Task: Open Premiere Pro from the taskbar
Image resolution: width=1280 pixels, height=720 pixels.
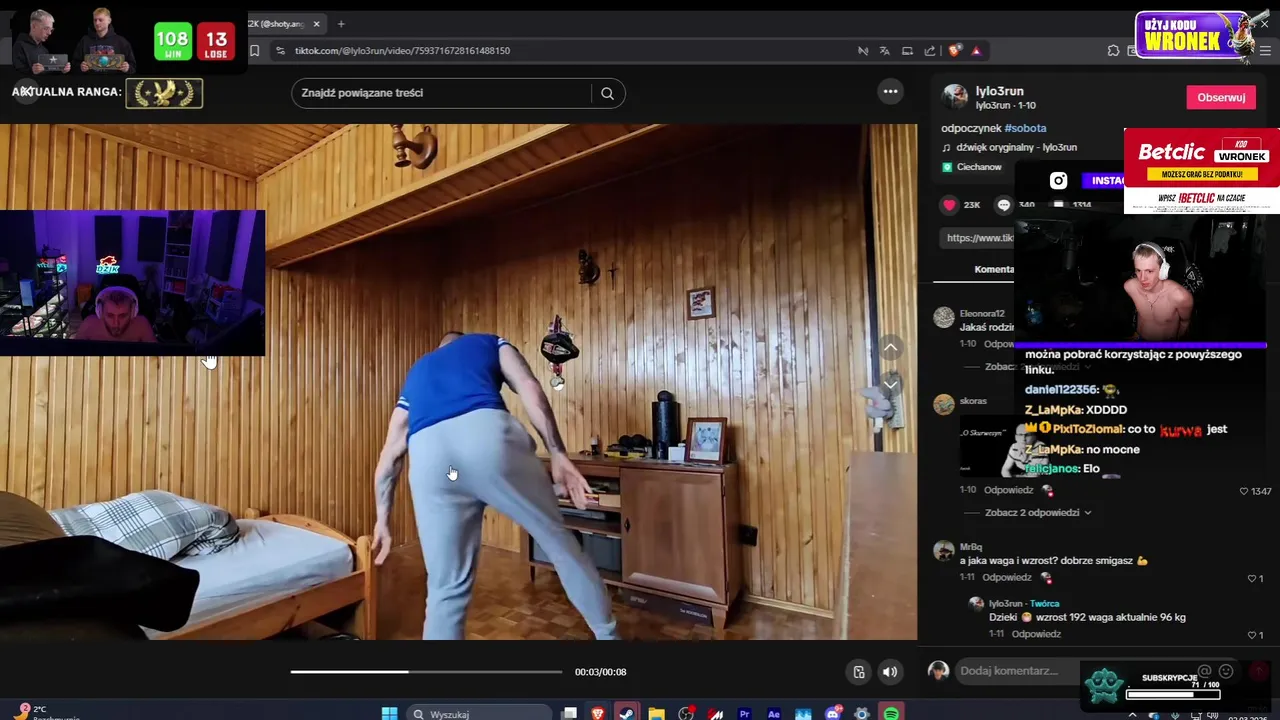Action: click(x=744, y=714)
